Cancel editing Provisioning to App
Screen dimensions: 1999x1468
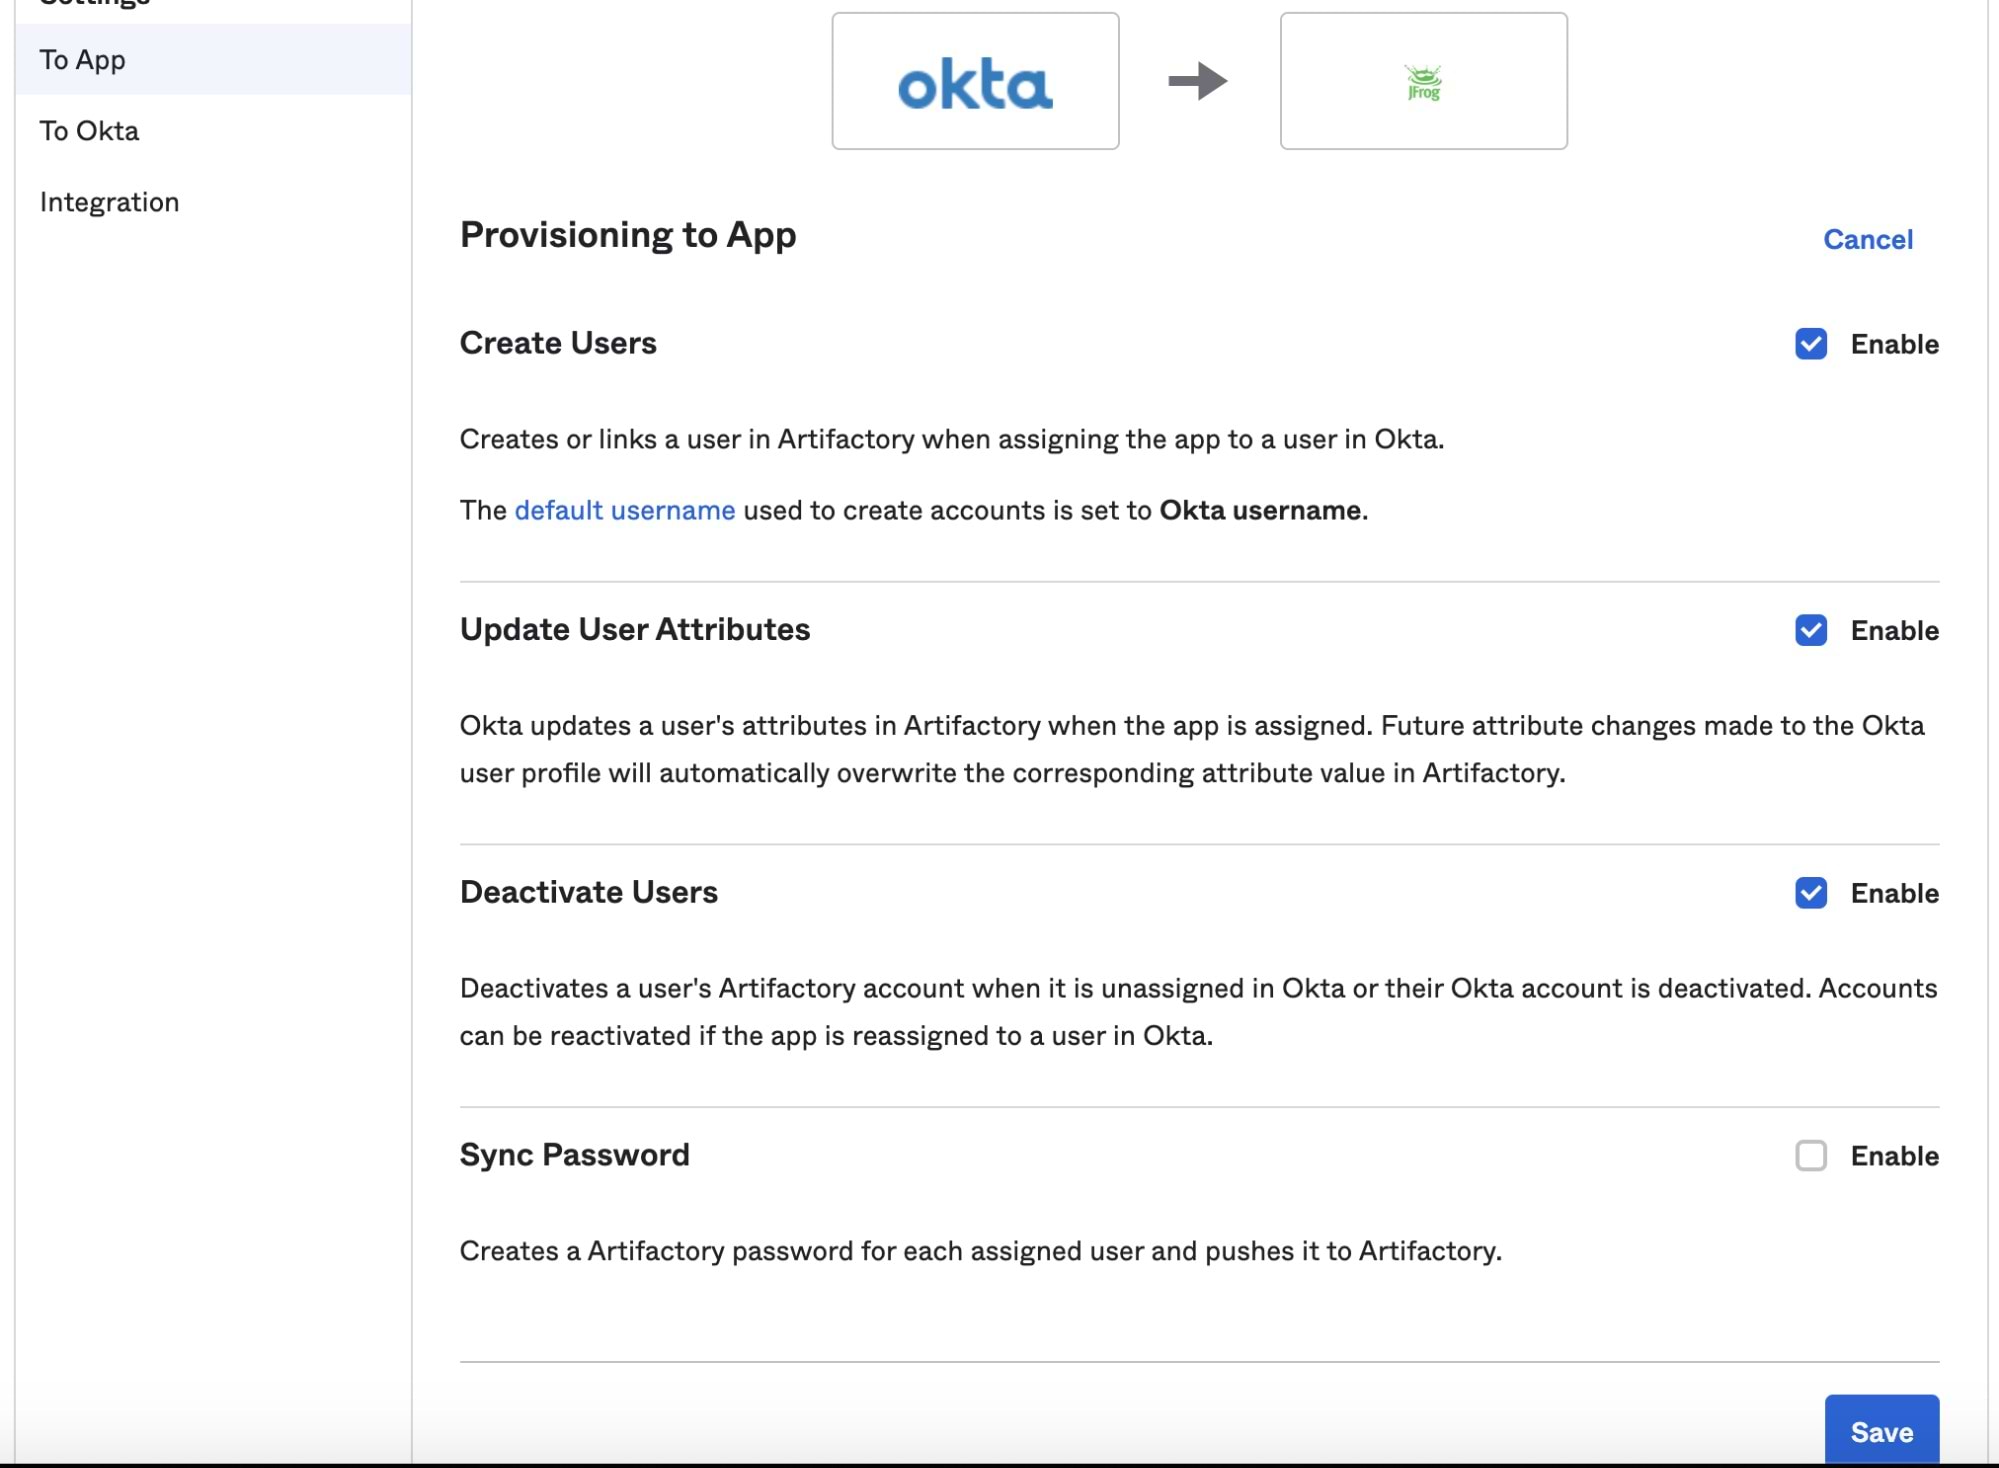point(1867,240)
